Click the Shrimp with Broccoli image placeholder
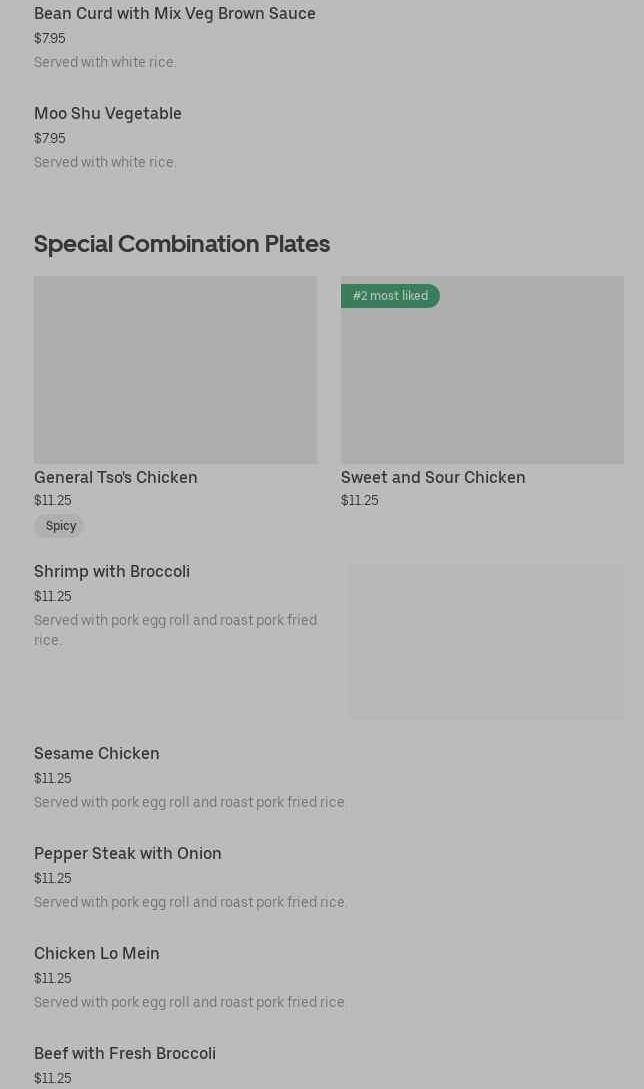 click(486, 641)
